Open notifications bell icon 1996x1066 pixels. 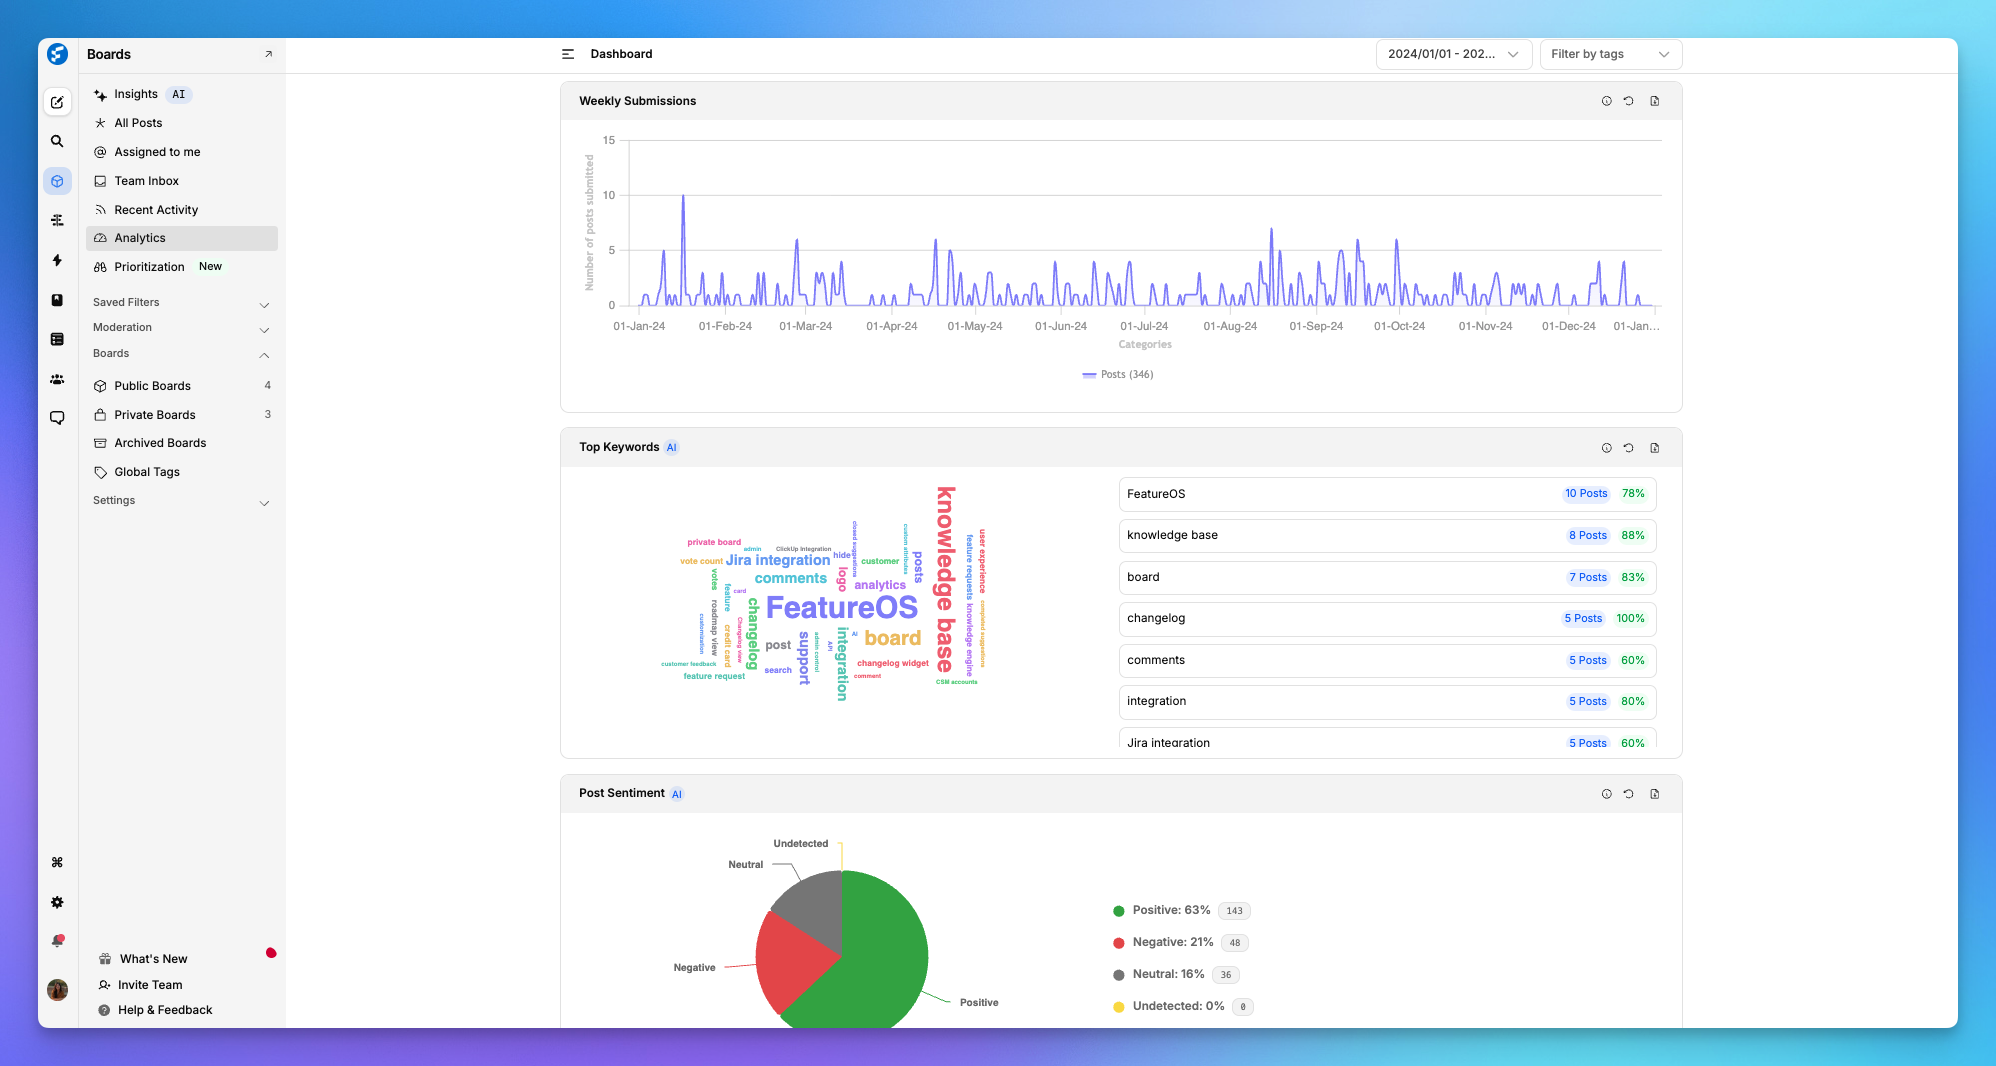pos(57,941)
